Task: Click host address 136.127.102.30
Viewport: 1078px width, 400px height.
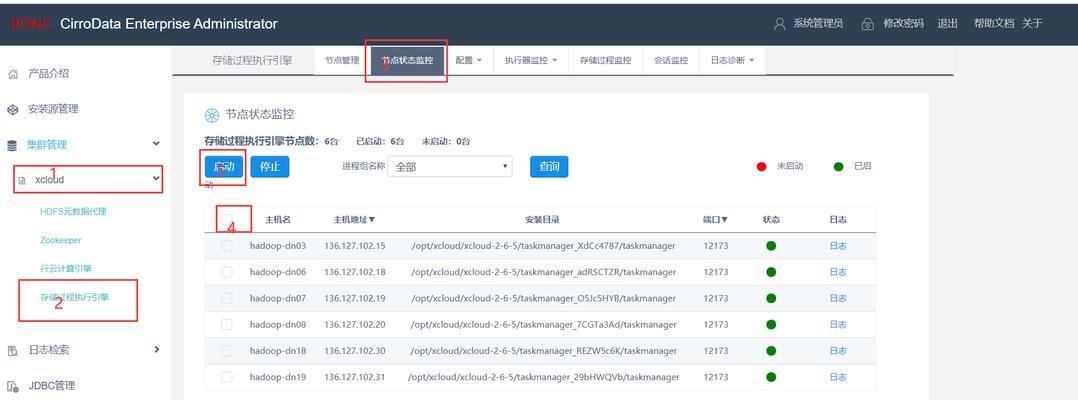Action: tap(355, 351)
